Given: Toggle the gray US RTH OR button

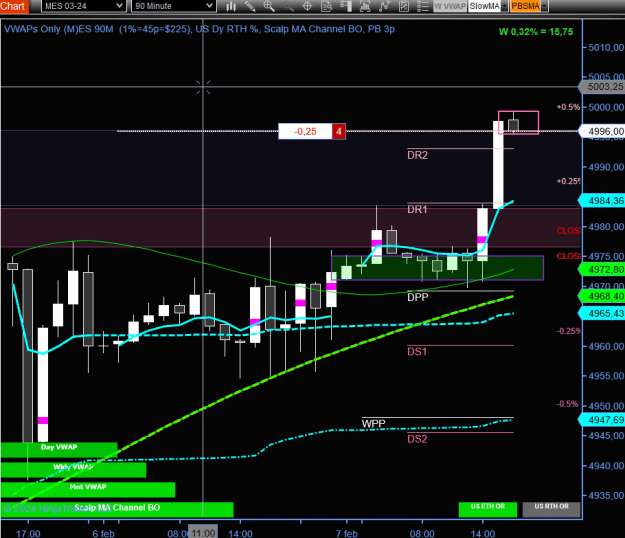Looking at the screenshot, I should tap(551, 509).
